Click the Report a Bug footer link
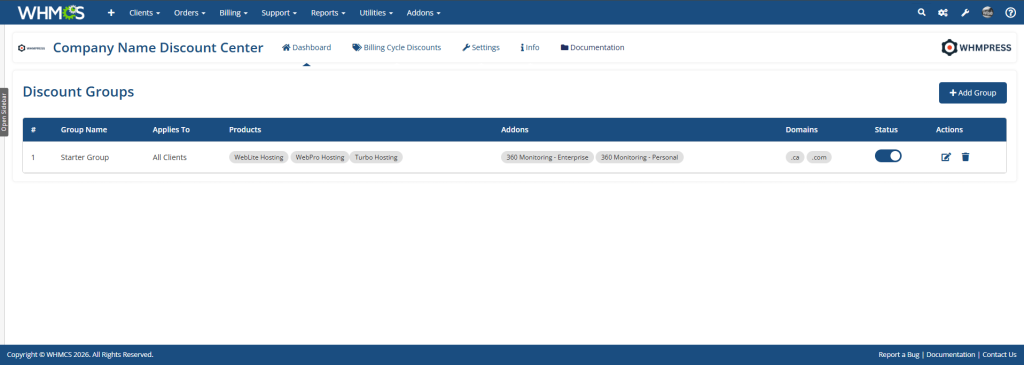This screenshot has width=1024, height=365. click(899, 355)
